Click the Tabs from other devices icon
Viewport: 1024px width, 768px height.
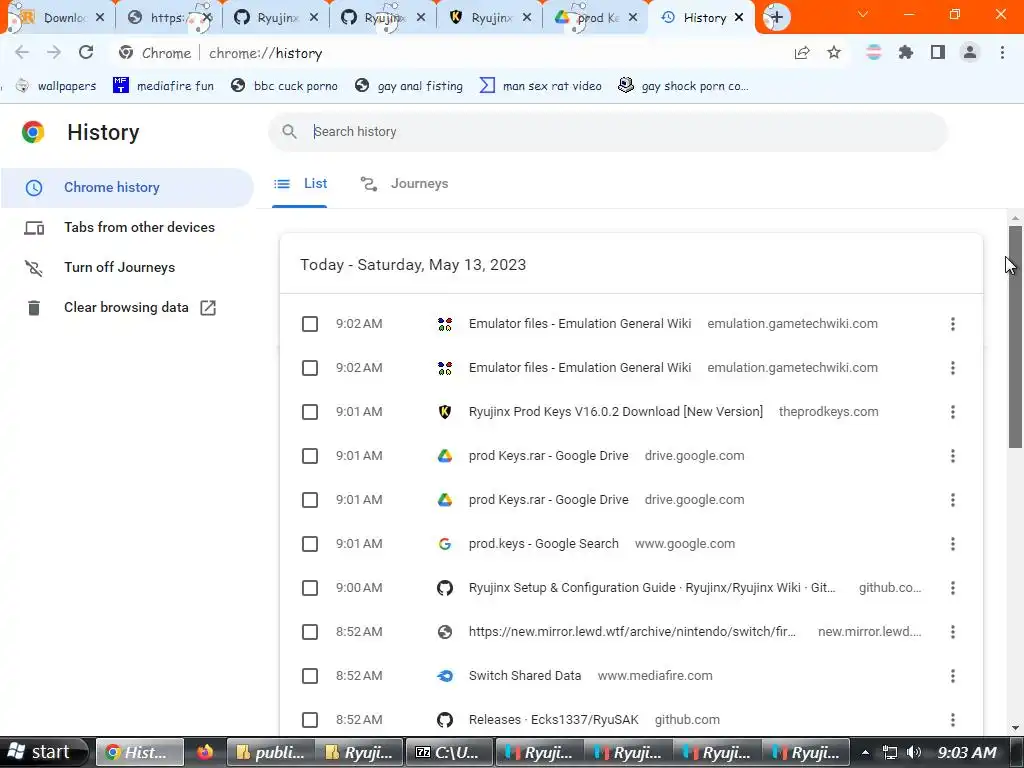(x=34, y=228)
